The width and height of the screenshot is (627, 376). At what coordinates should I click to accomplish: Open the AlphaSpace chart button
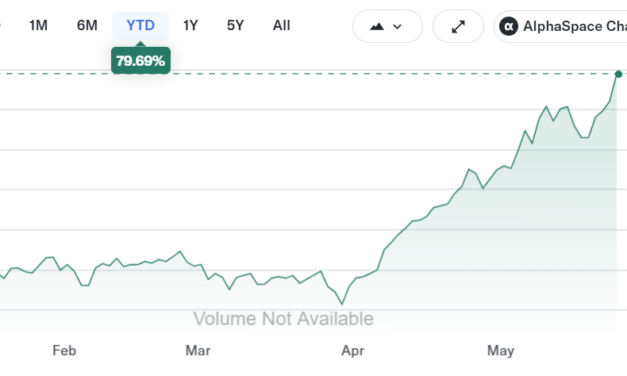pos(561,26)
